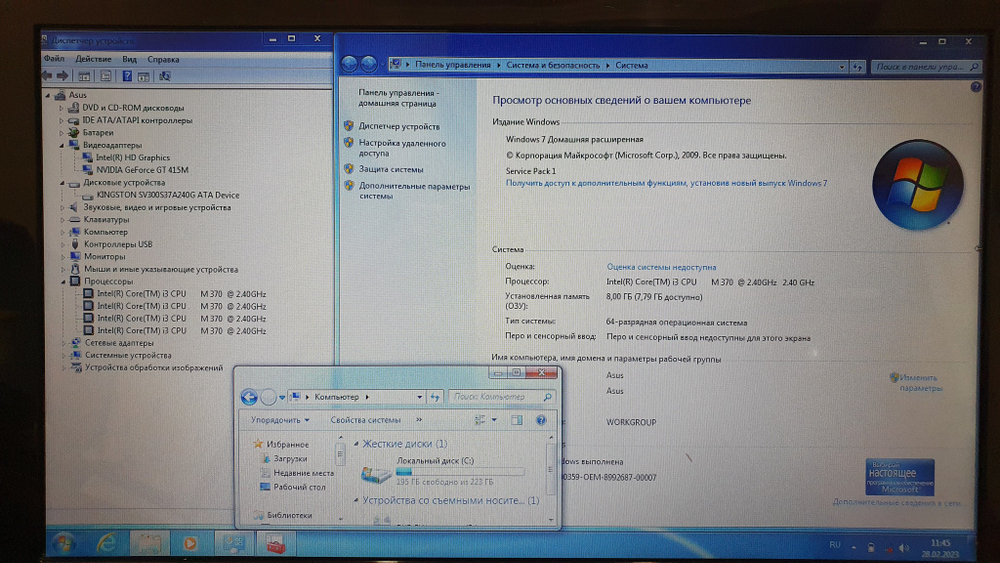Open Защита системы sidebar link
1000x563 pixels.
click(390, 169)
